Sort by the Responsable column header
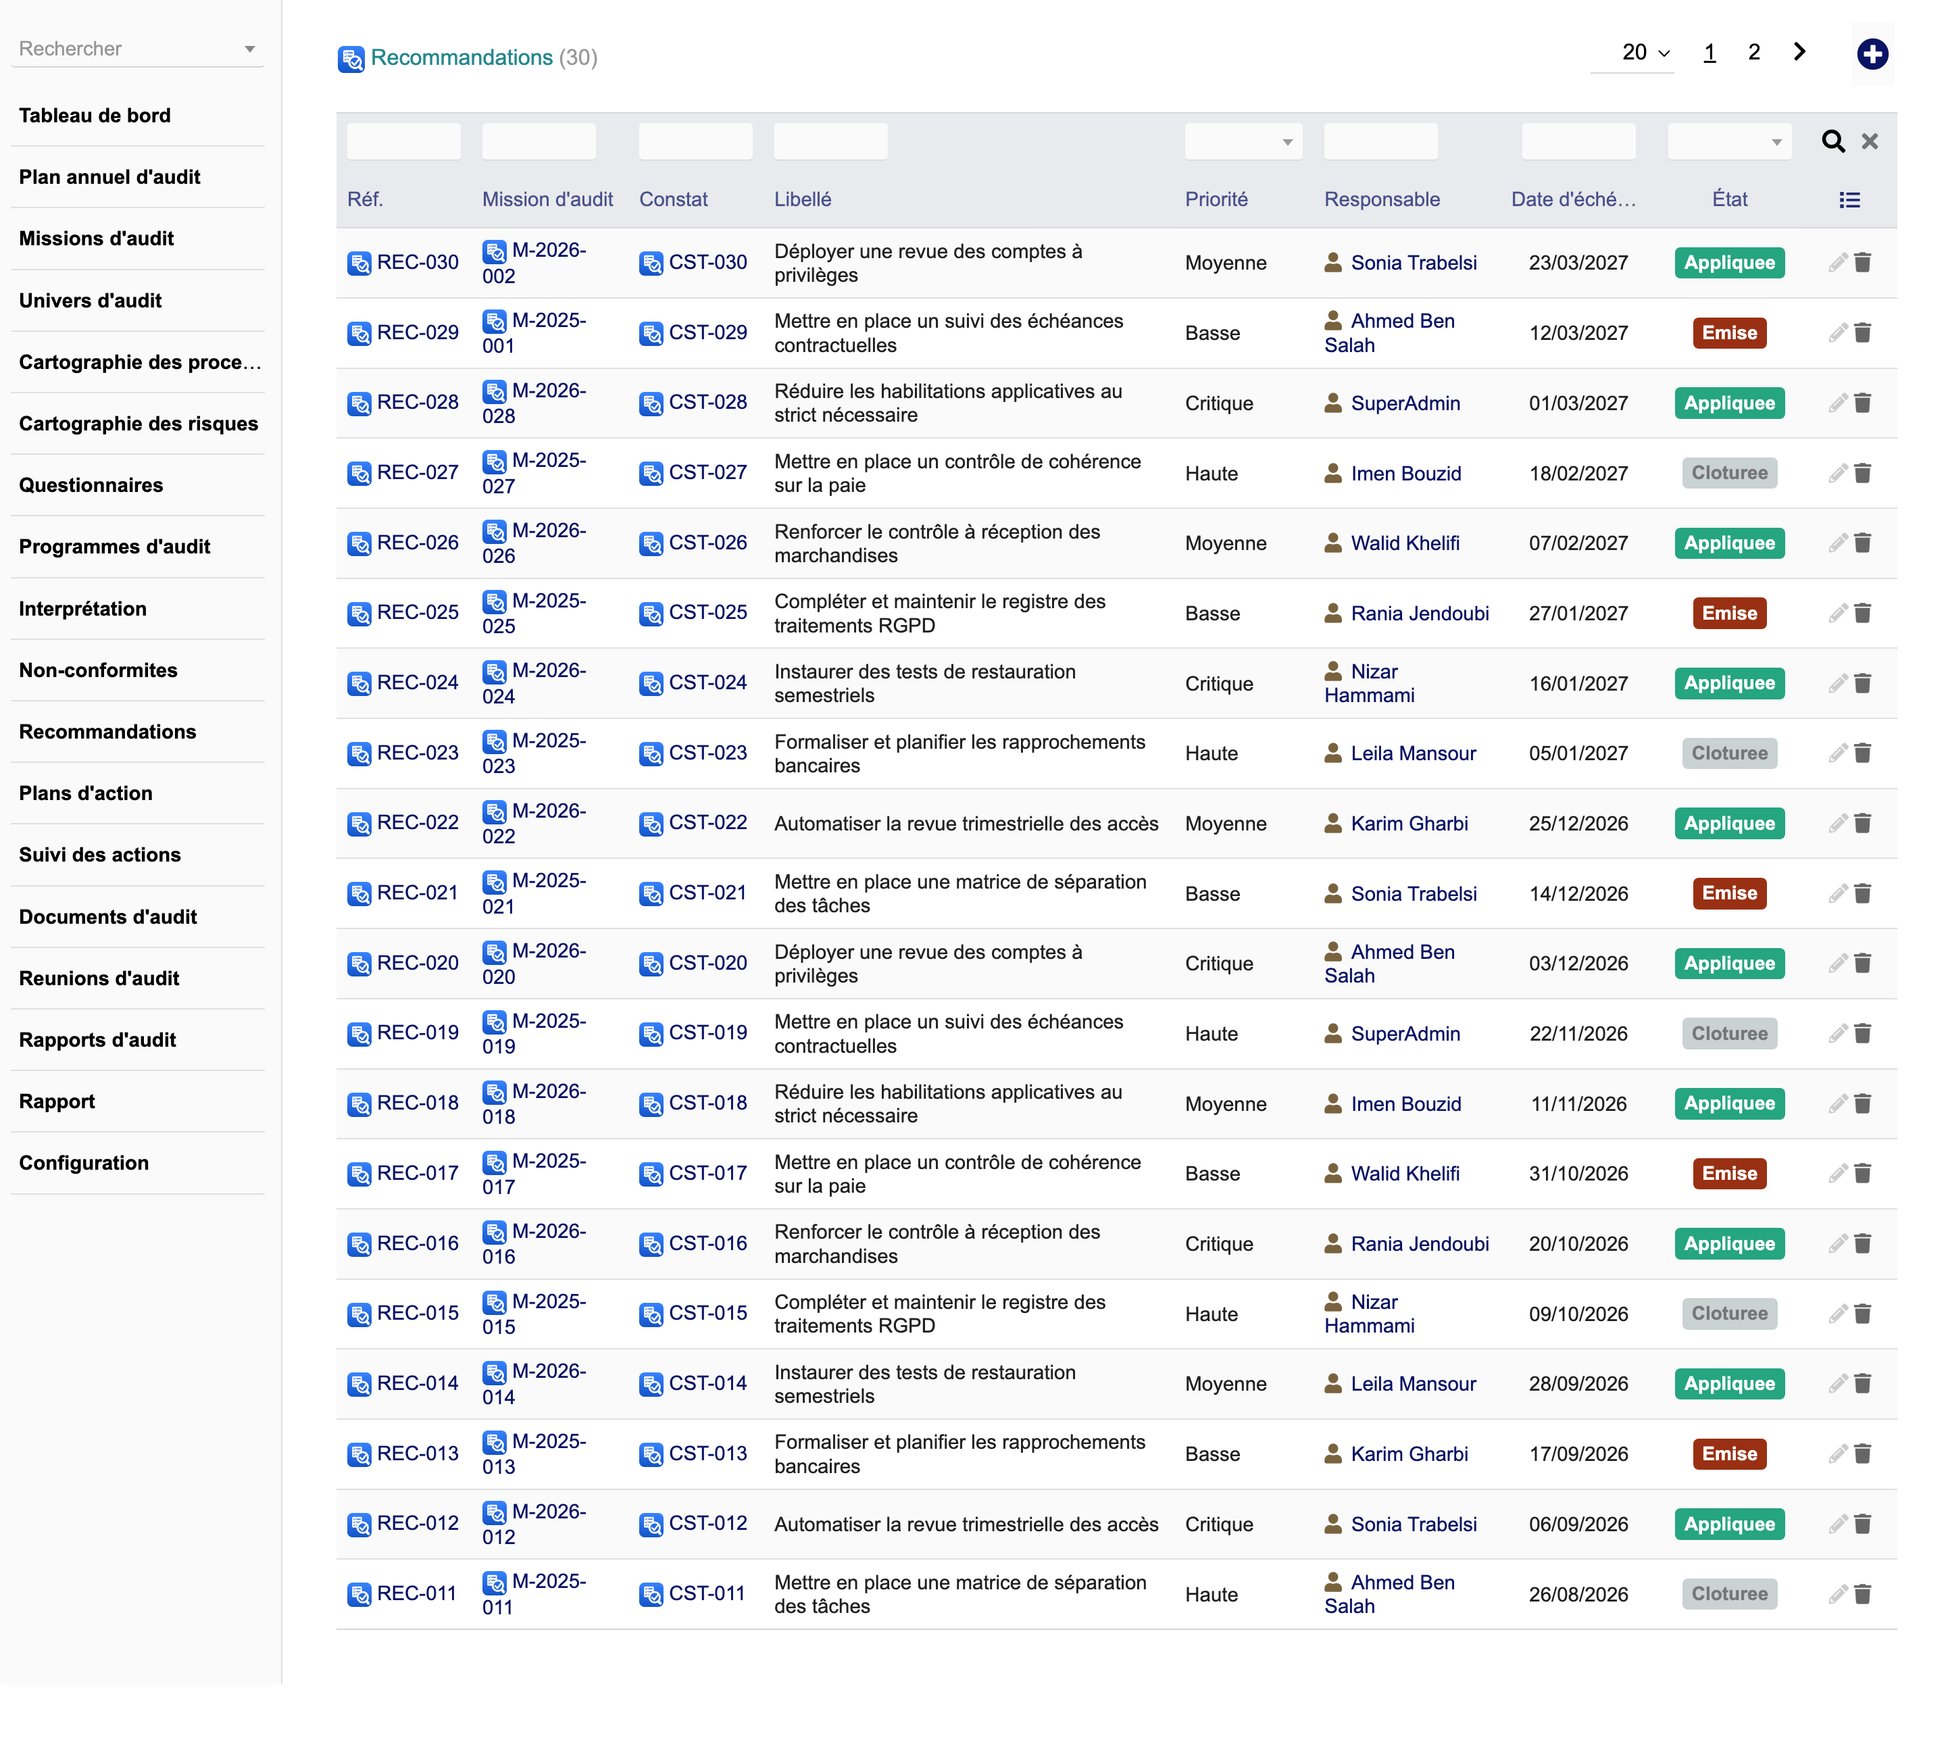 pos(1382,199)
